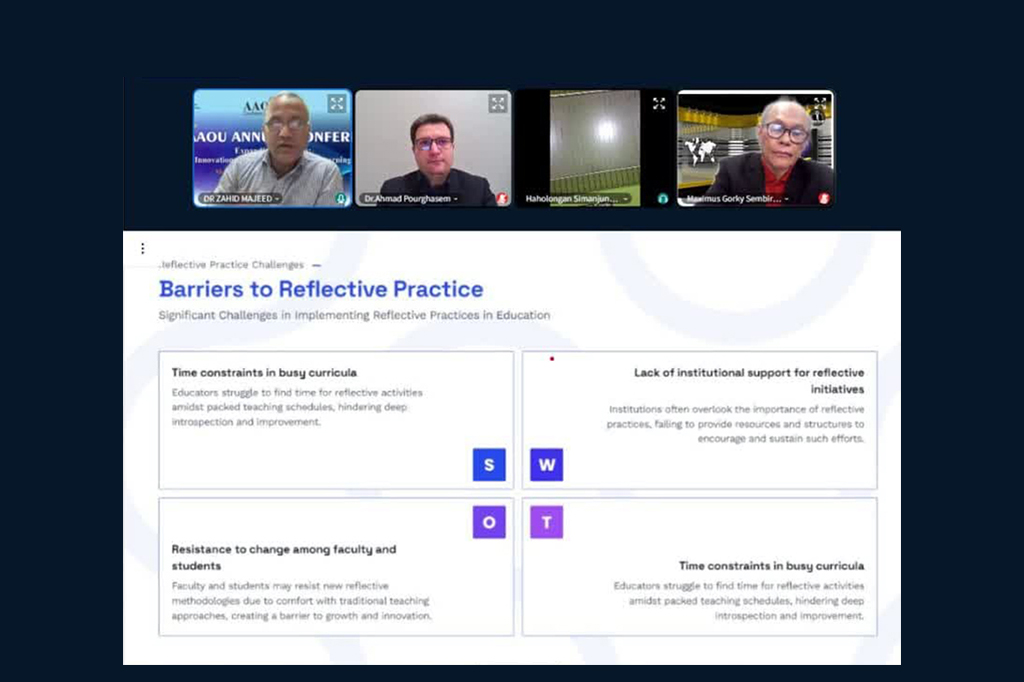Click the heading in the T card
Image resolution: width=1024 pixels, height=682 pixels.
point(771,566)
